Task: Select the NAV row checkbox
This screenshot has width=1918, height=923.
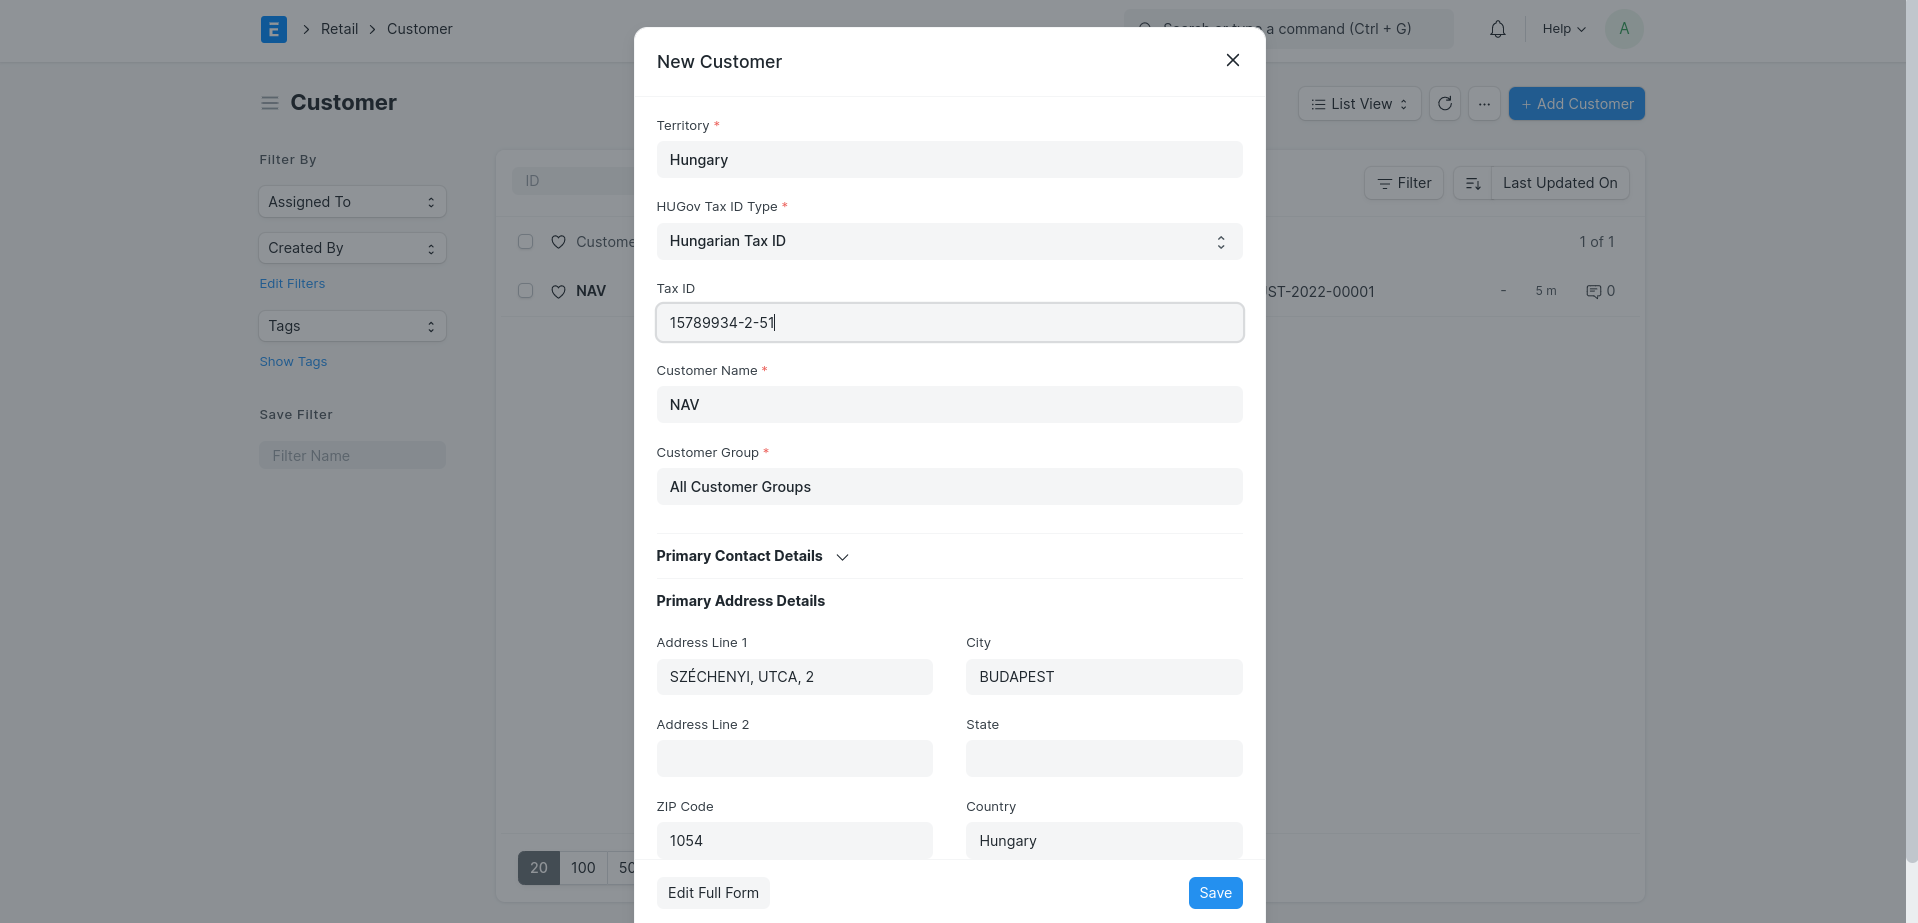Action: [525, 291]
